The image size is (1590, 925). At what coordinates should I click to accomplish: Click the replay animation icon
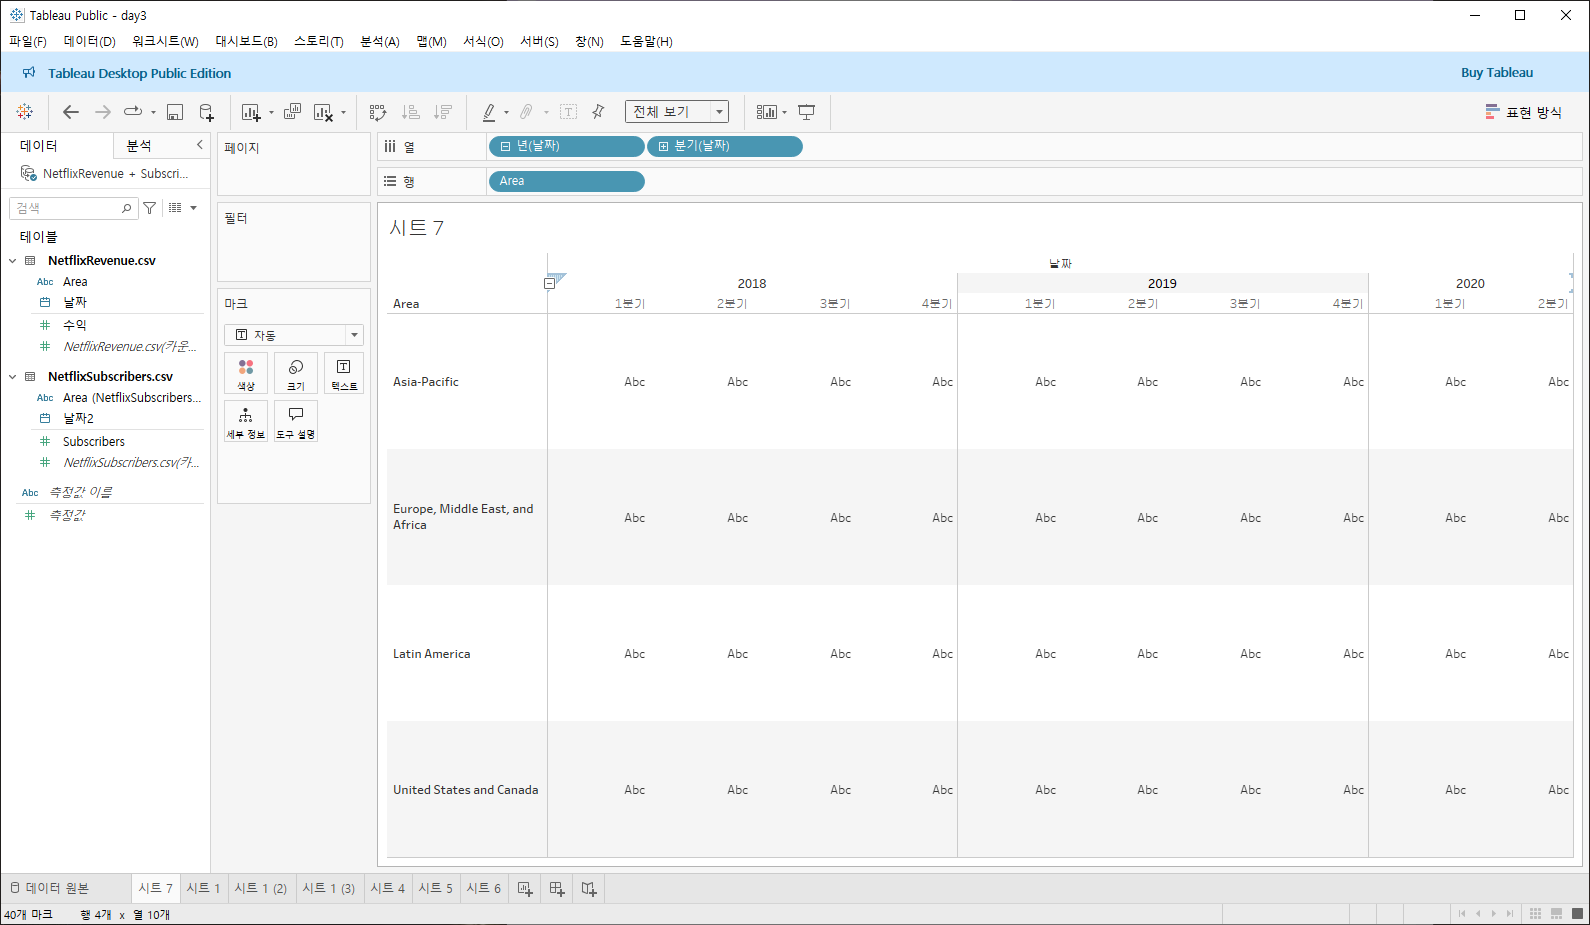coord(133,112)
